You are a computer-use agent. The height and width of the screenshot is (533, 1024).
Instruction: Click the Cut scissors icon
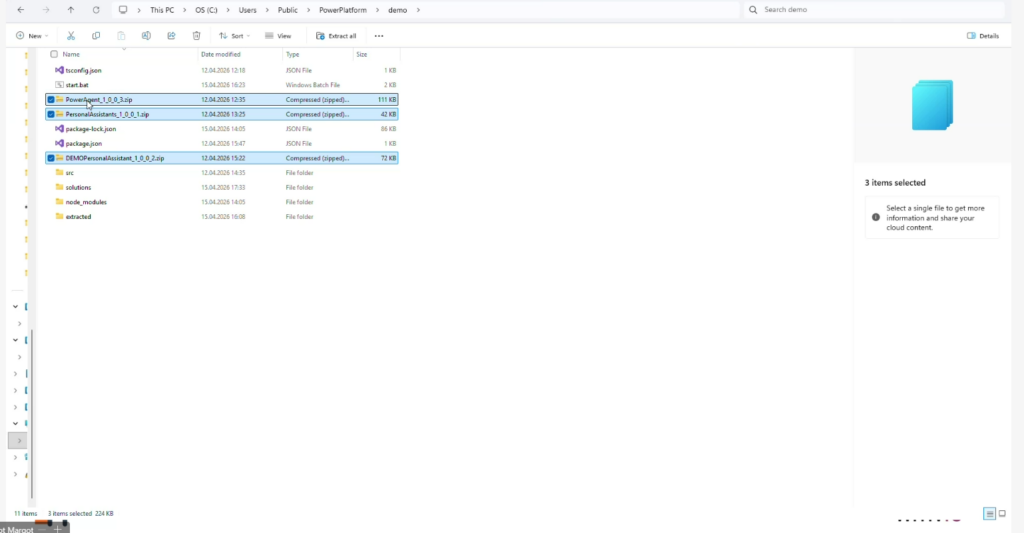70,36
